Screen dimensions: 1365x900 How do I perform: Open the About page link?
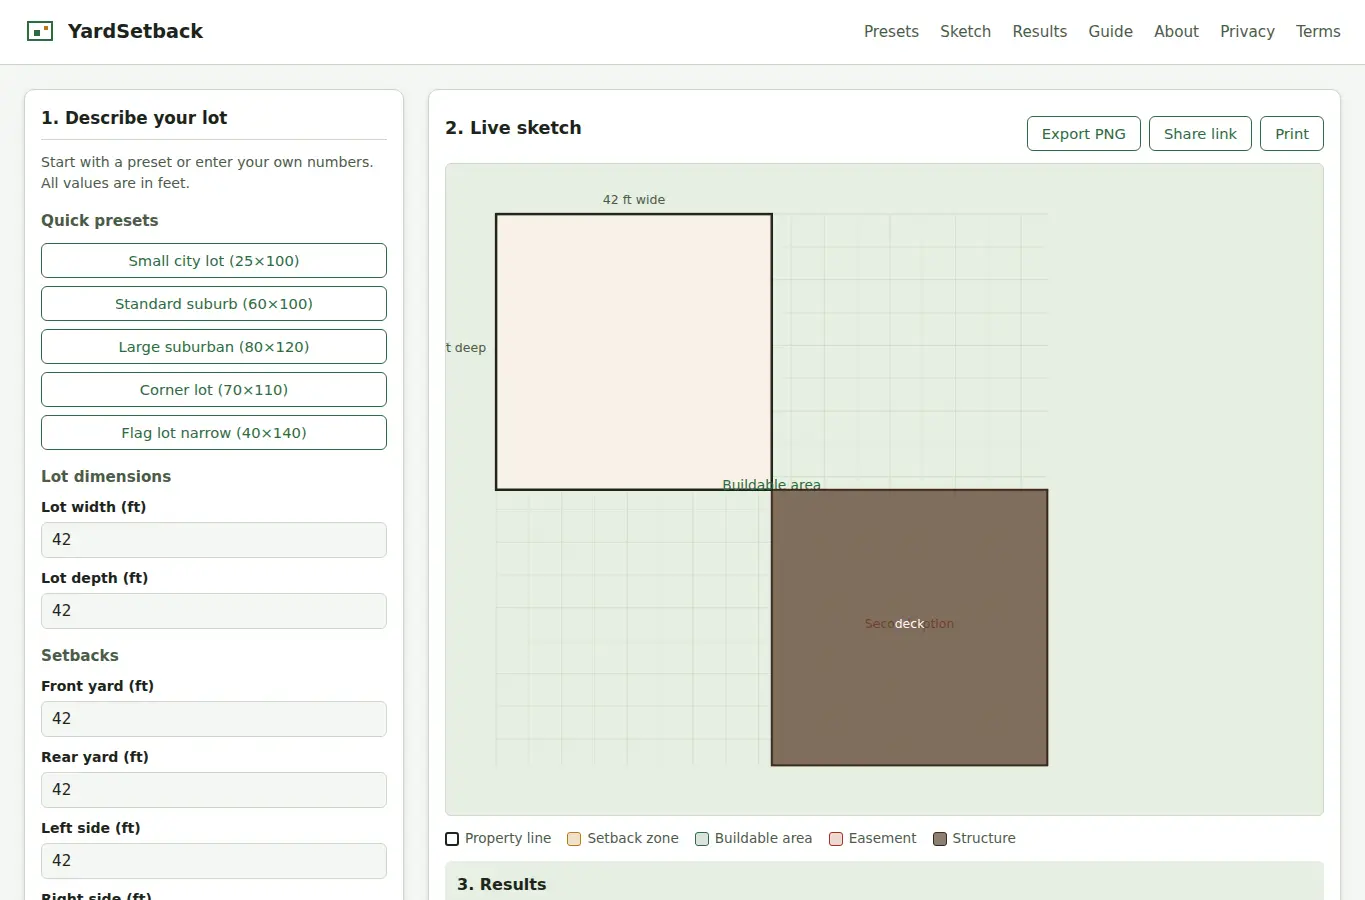tap(1176, 31)
